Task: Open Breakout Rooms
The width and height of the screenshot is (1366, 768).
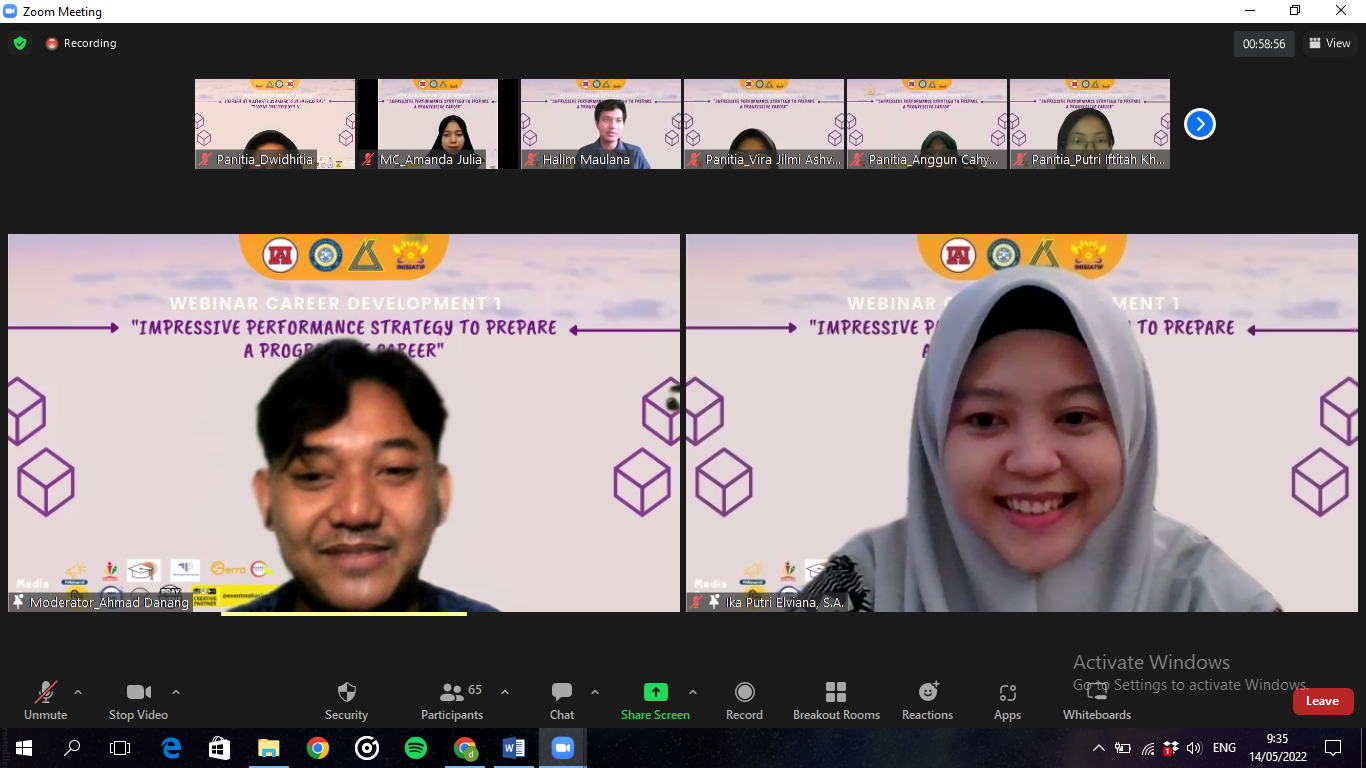Action: point(836,700)
